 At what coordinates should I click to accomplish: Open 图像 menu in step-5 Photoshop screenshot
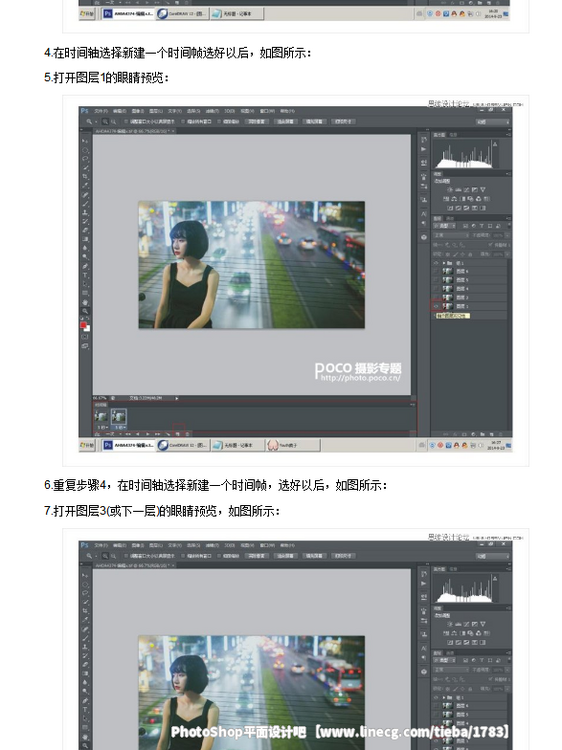tap(137, 111)
